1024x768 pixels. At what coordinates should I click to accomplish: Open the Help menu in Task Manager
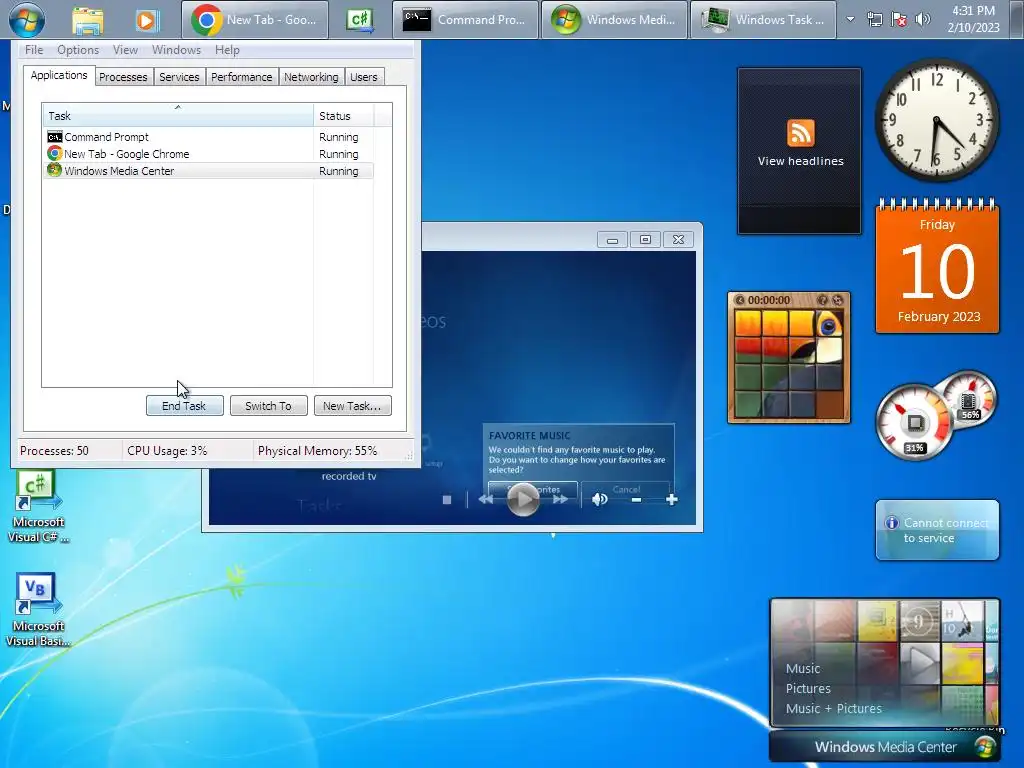227,50
